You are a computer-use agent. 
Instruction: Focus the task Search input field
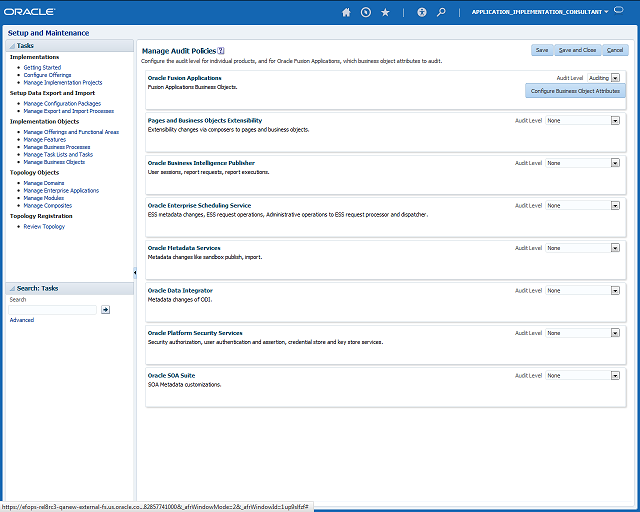tap(52, 310)
